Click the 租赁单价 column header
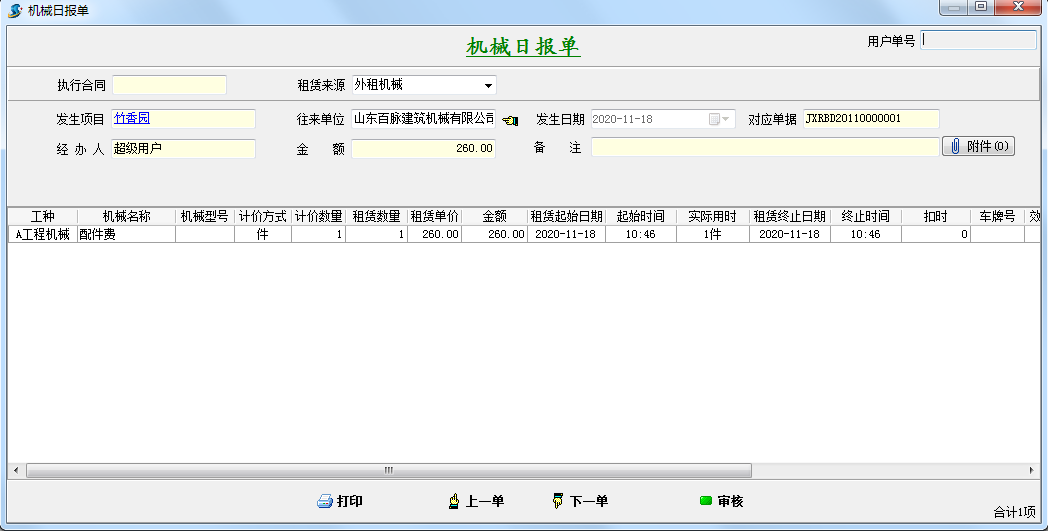 click(434, 216)
